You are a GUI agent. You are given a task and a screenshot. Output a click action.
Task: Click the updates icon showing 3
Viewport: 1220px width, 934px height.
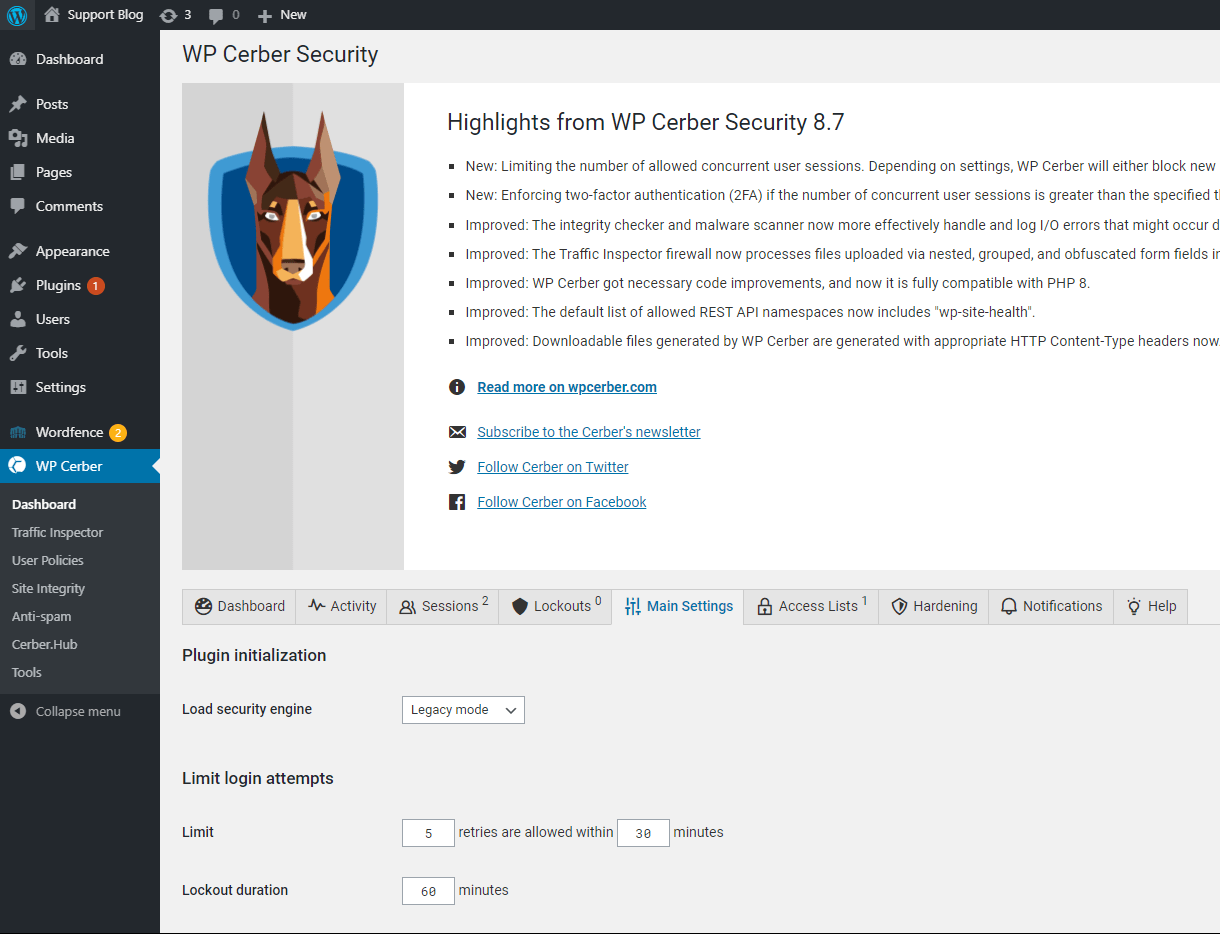tap(168, 15)
